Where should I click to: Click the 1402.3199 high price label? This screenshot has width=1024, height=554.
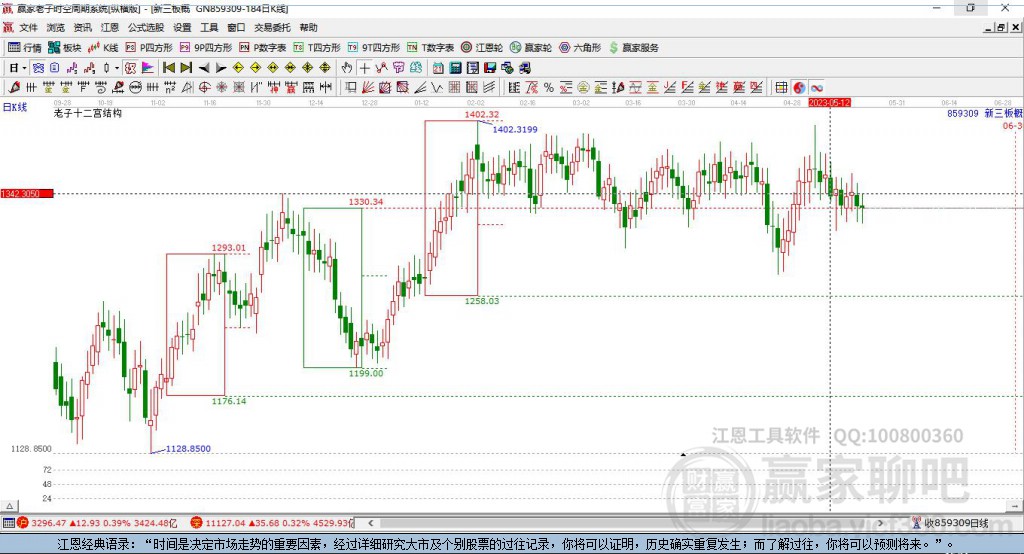(515, 129)
